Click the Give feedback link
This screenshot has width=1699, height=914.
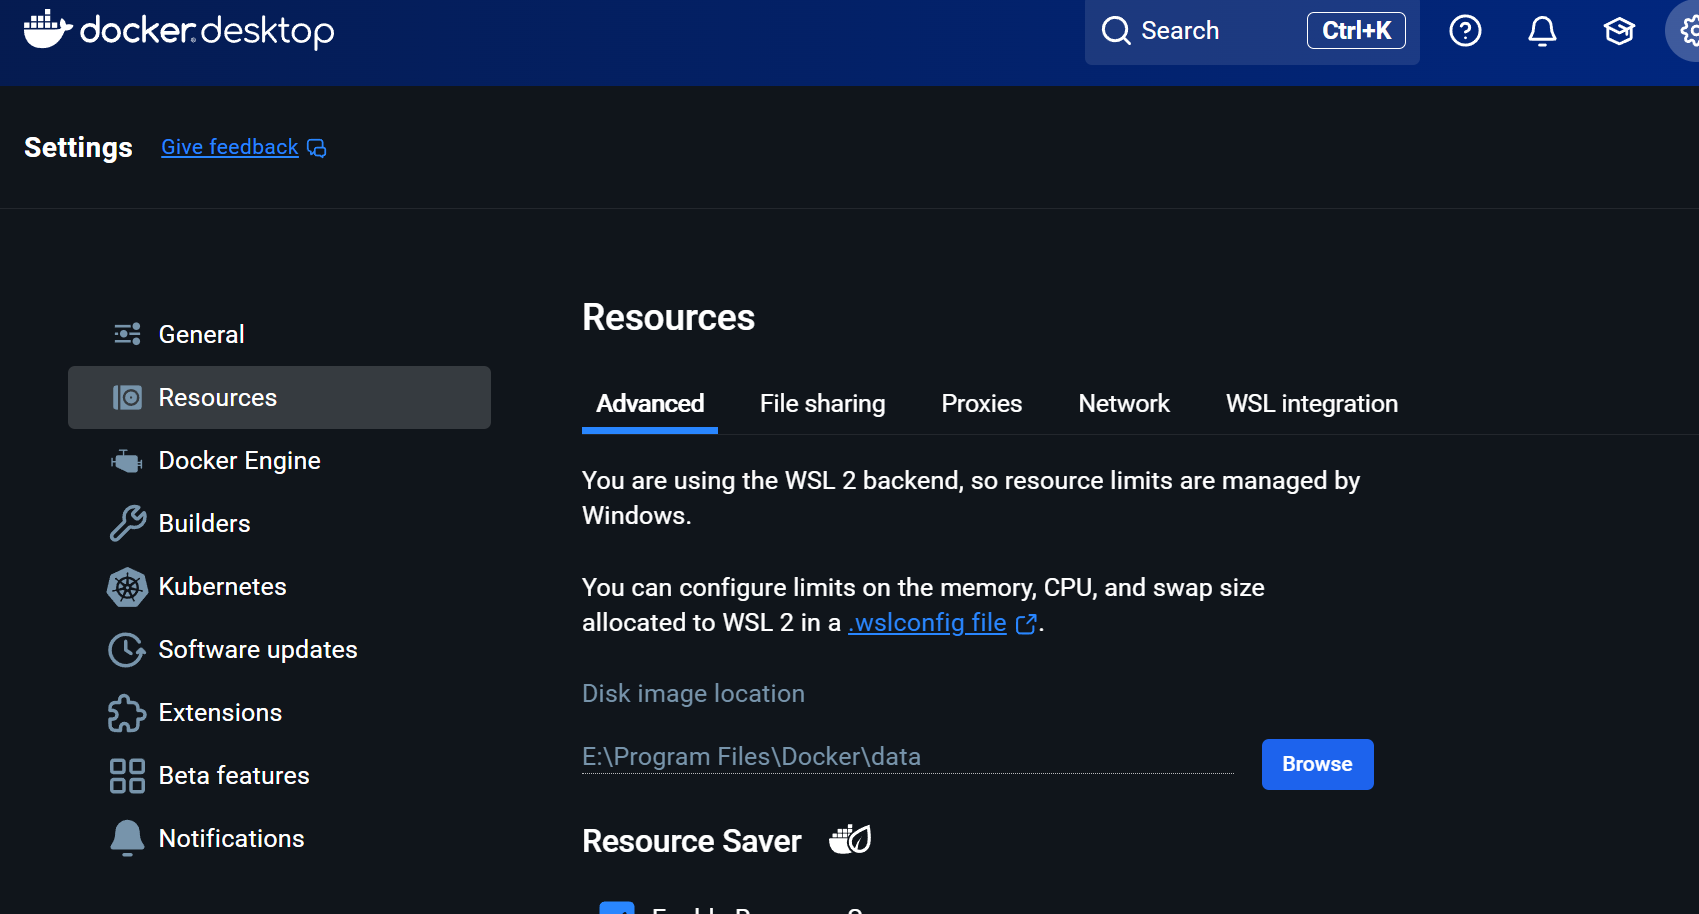(230, 147)
